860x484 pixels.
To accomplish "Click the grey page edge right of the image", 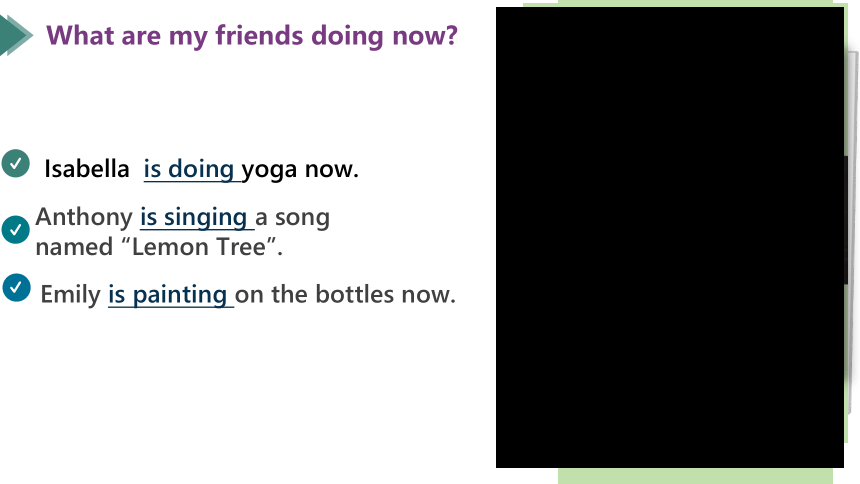I will pos(852,230).
